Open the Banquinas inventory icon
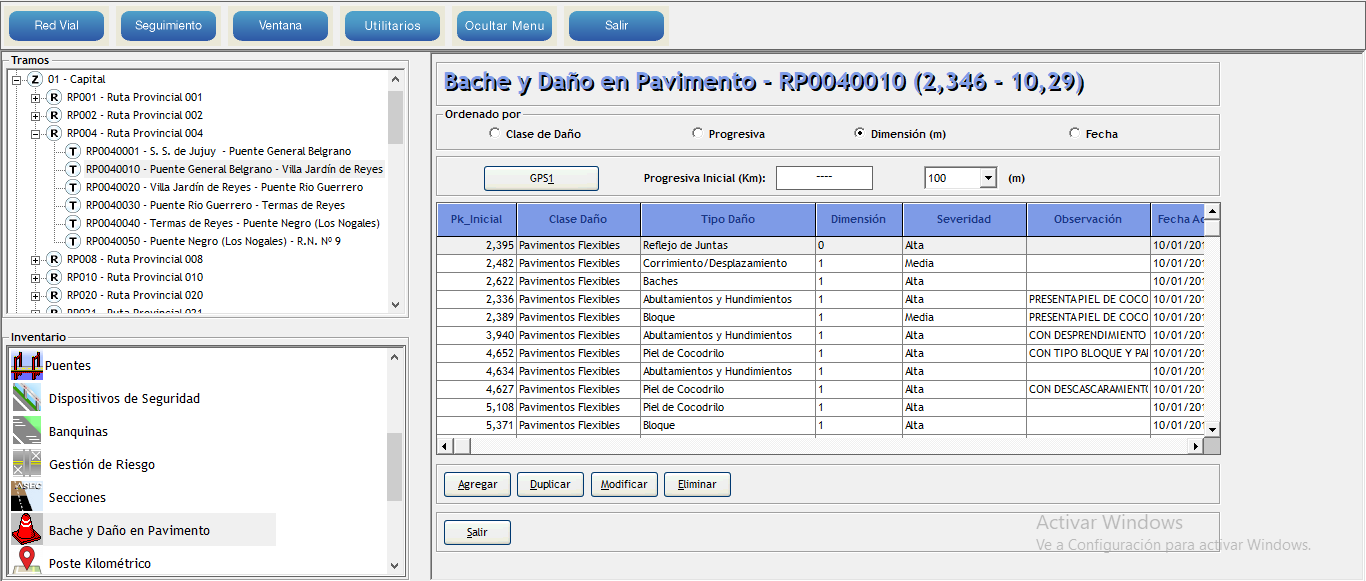 [x=27, y=432]
